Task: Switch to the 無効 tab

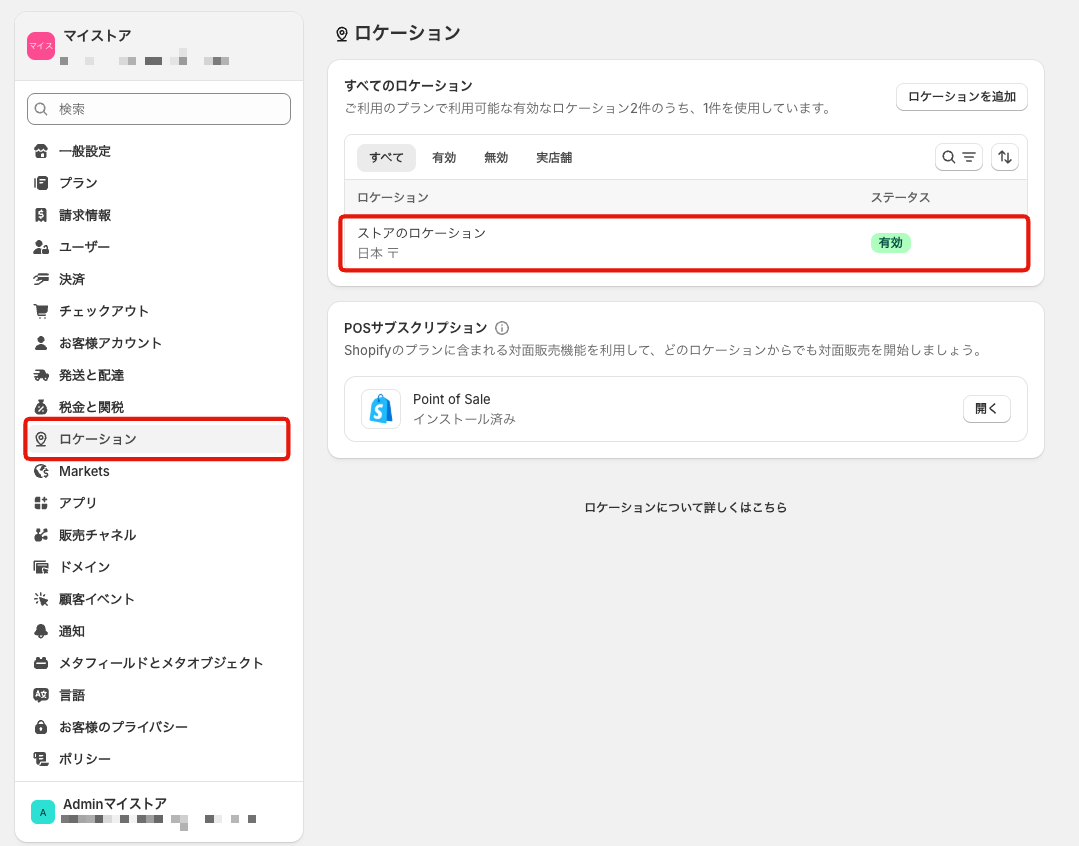Action: pos(496,157)
